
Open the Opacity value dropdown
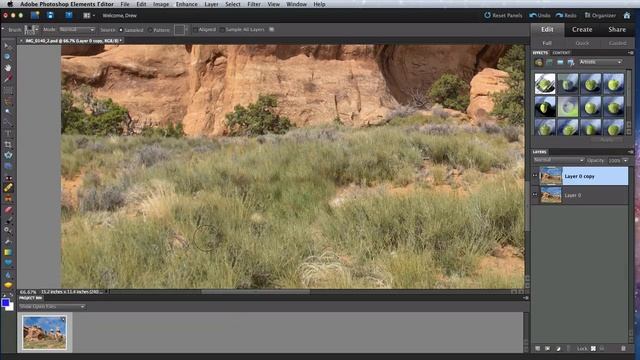point(625,160)
